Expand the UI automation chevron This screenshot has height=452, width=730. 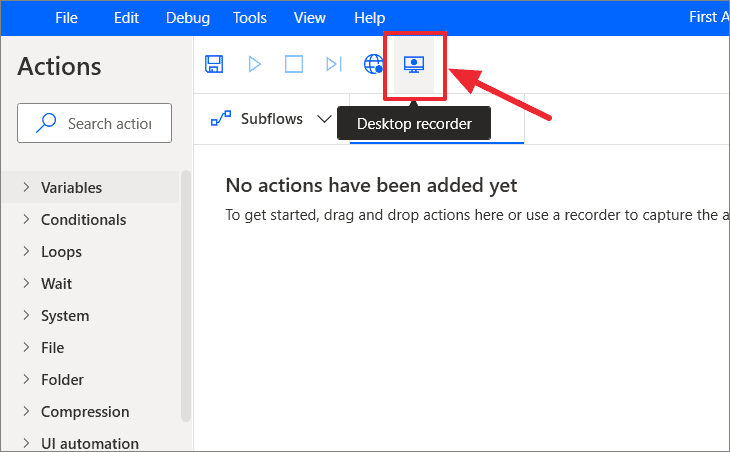coord(26,443)
